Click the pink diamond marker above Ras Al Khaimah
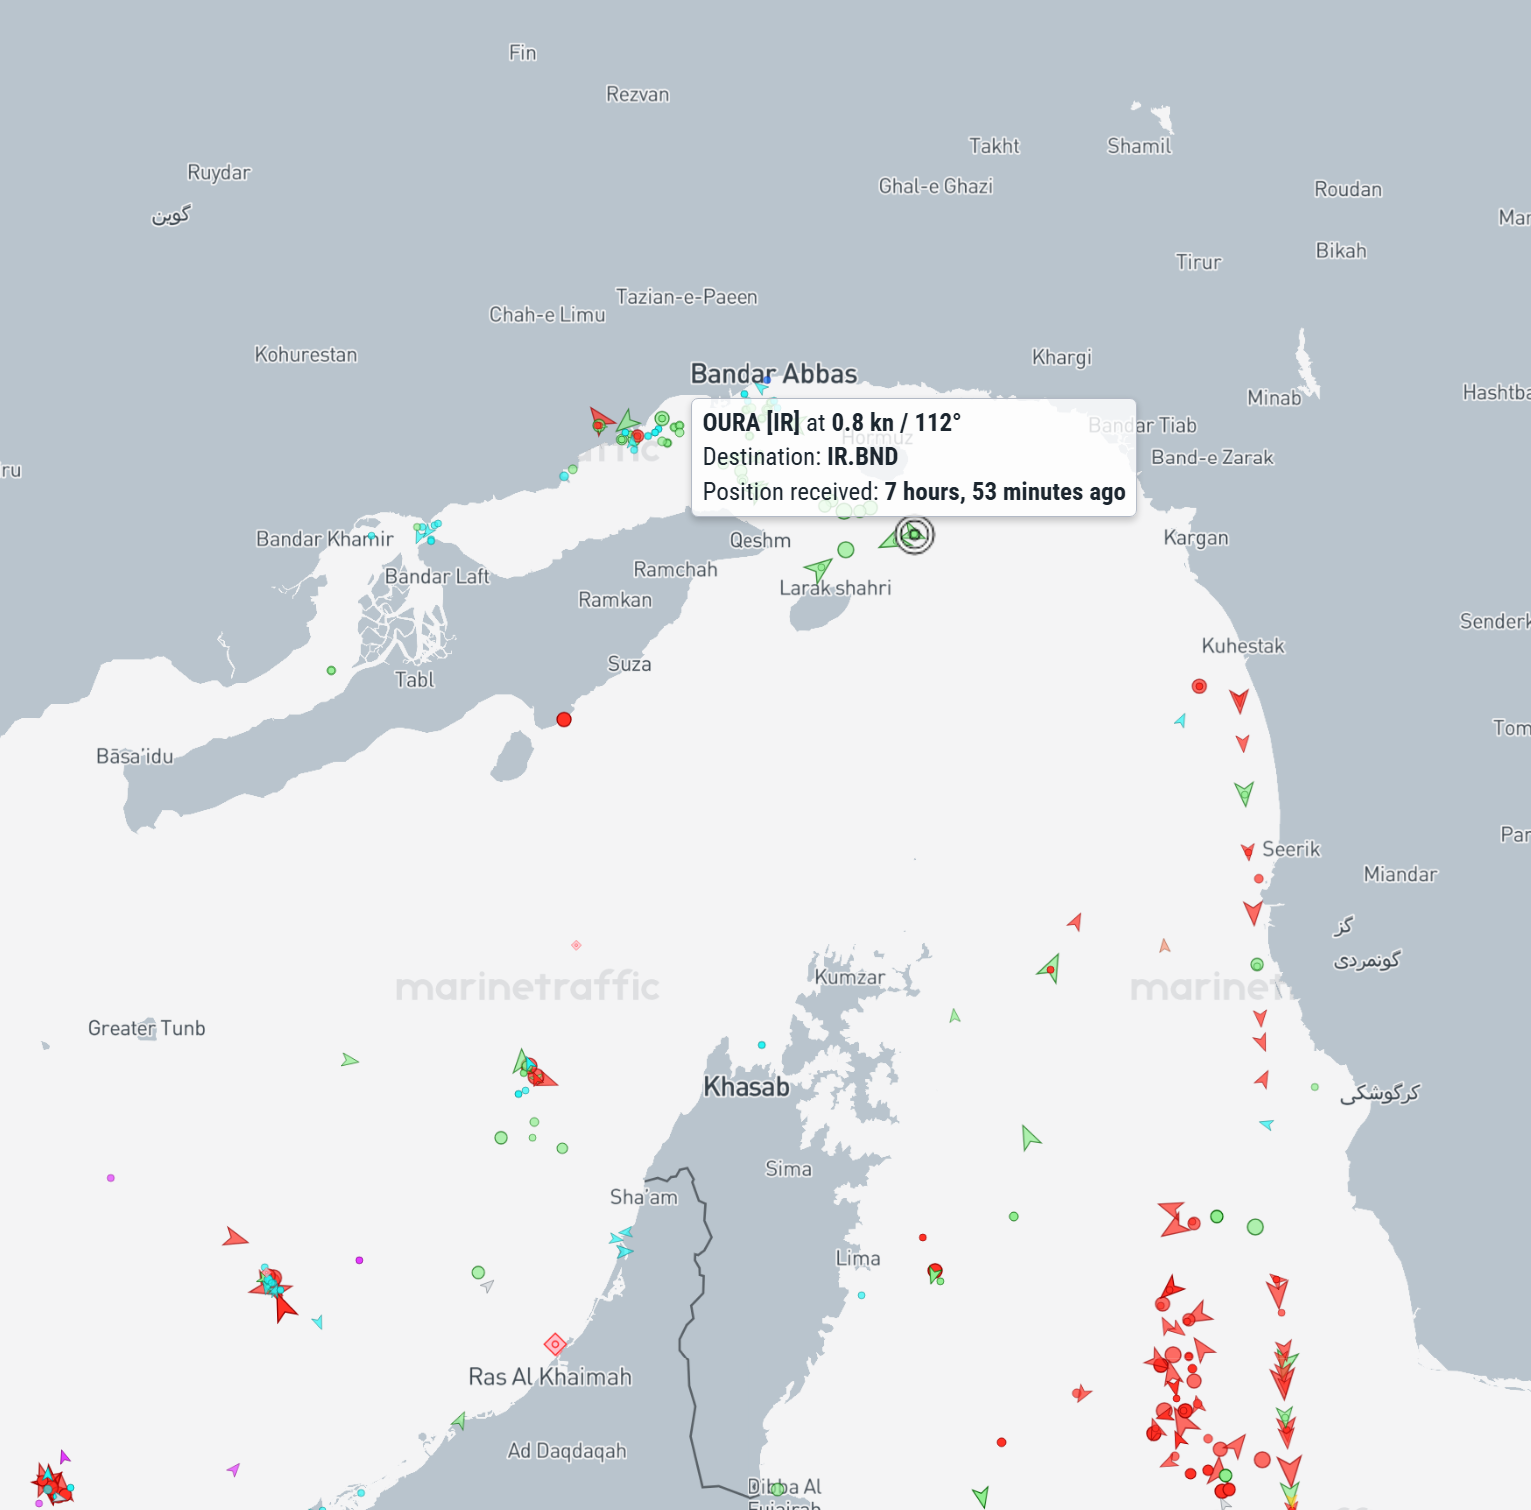1531x1510 pixels. click(x=555, y=1345)
